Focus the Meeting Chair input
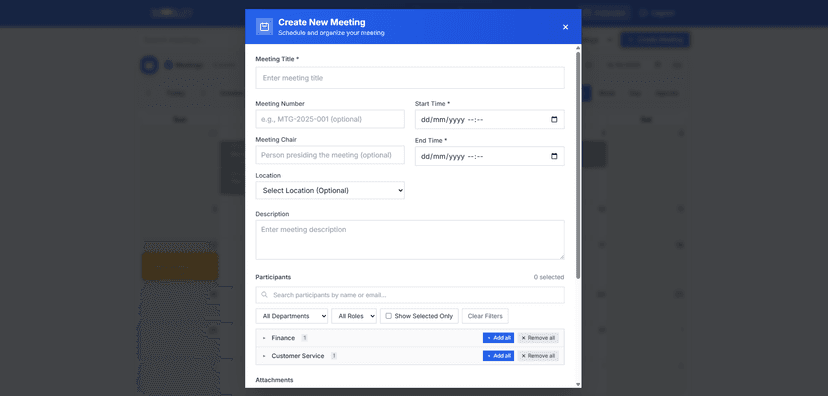Screen dimensions: 828x396 pos(330,155)
